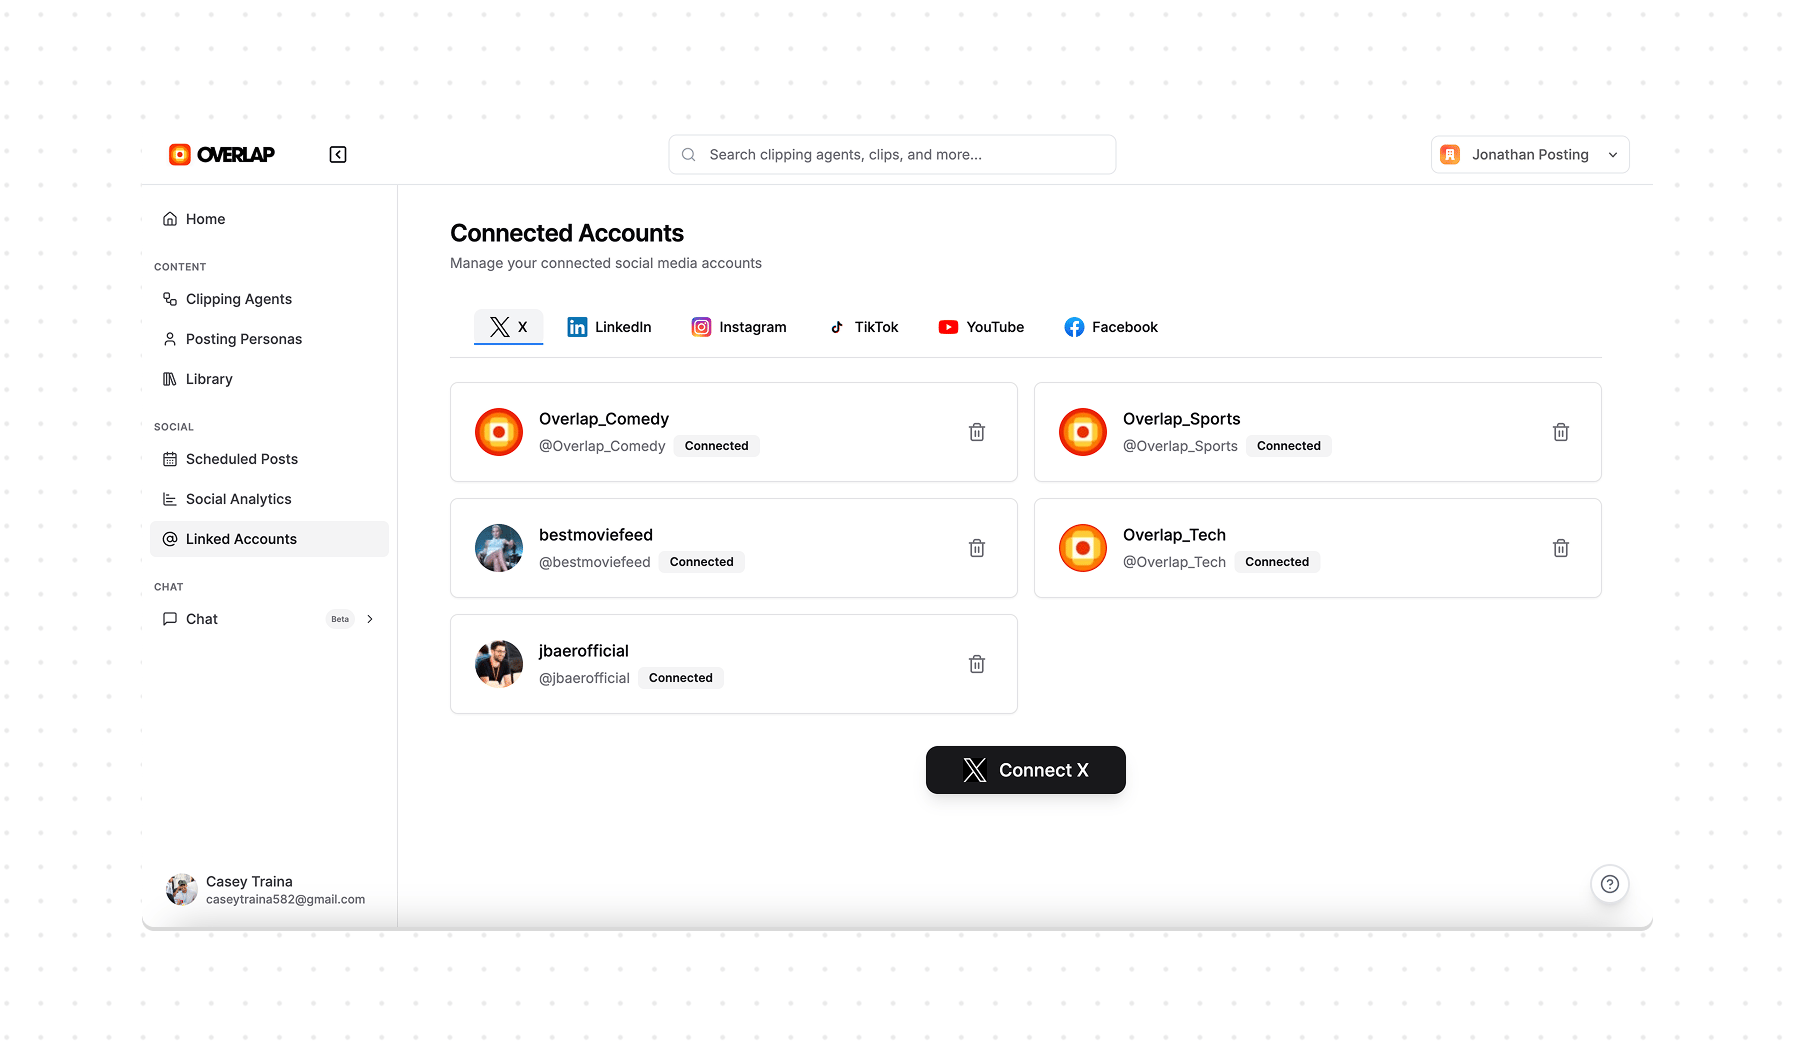Click the Overlap_Tech profile avatar
The height and width of the screenshot is (1052, 1795).
pyautogui.click(x=1083, y=548)
